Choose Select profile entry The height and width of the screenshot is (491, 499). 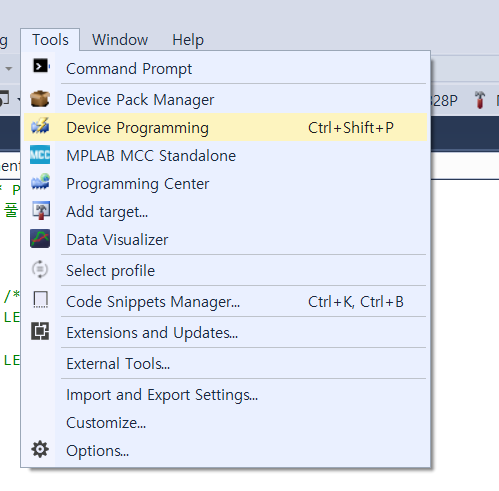point(225,270)
